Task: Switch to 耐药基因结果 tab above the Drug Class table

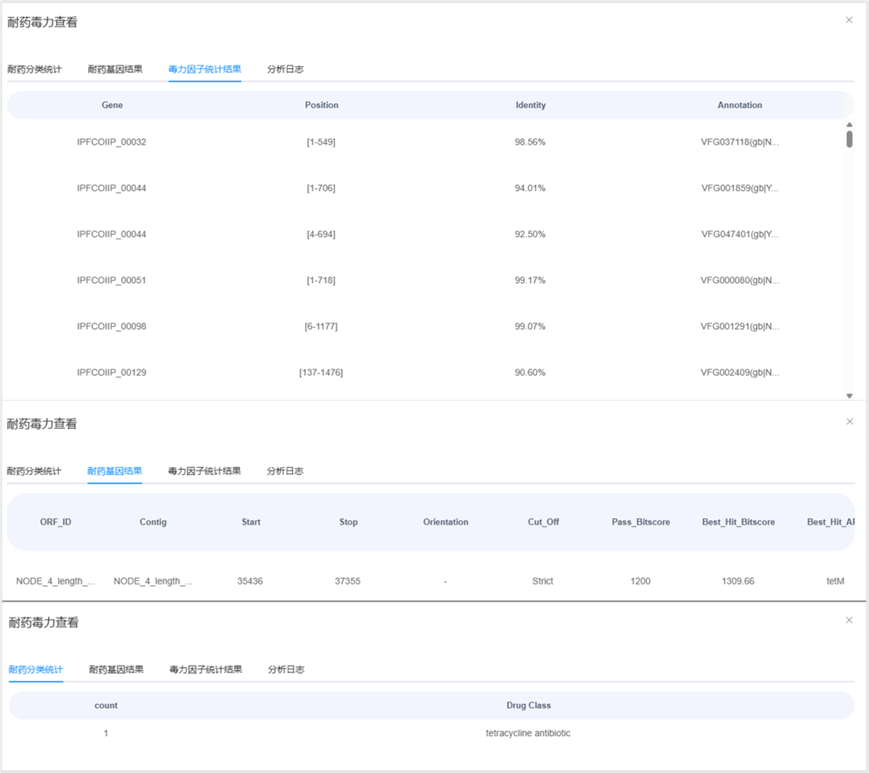Action: coord(116,669)
